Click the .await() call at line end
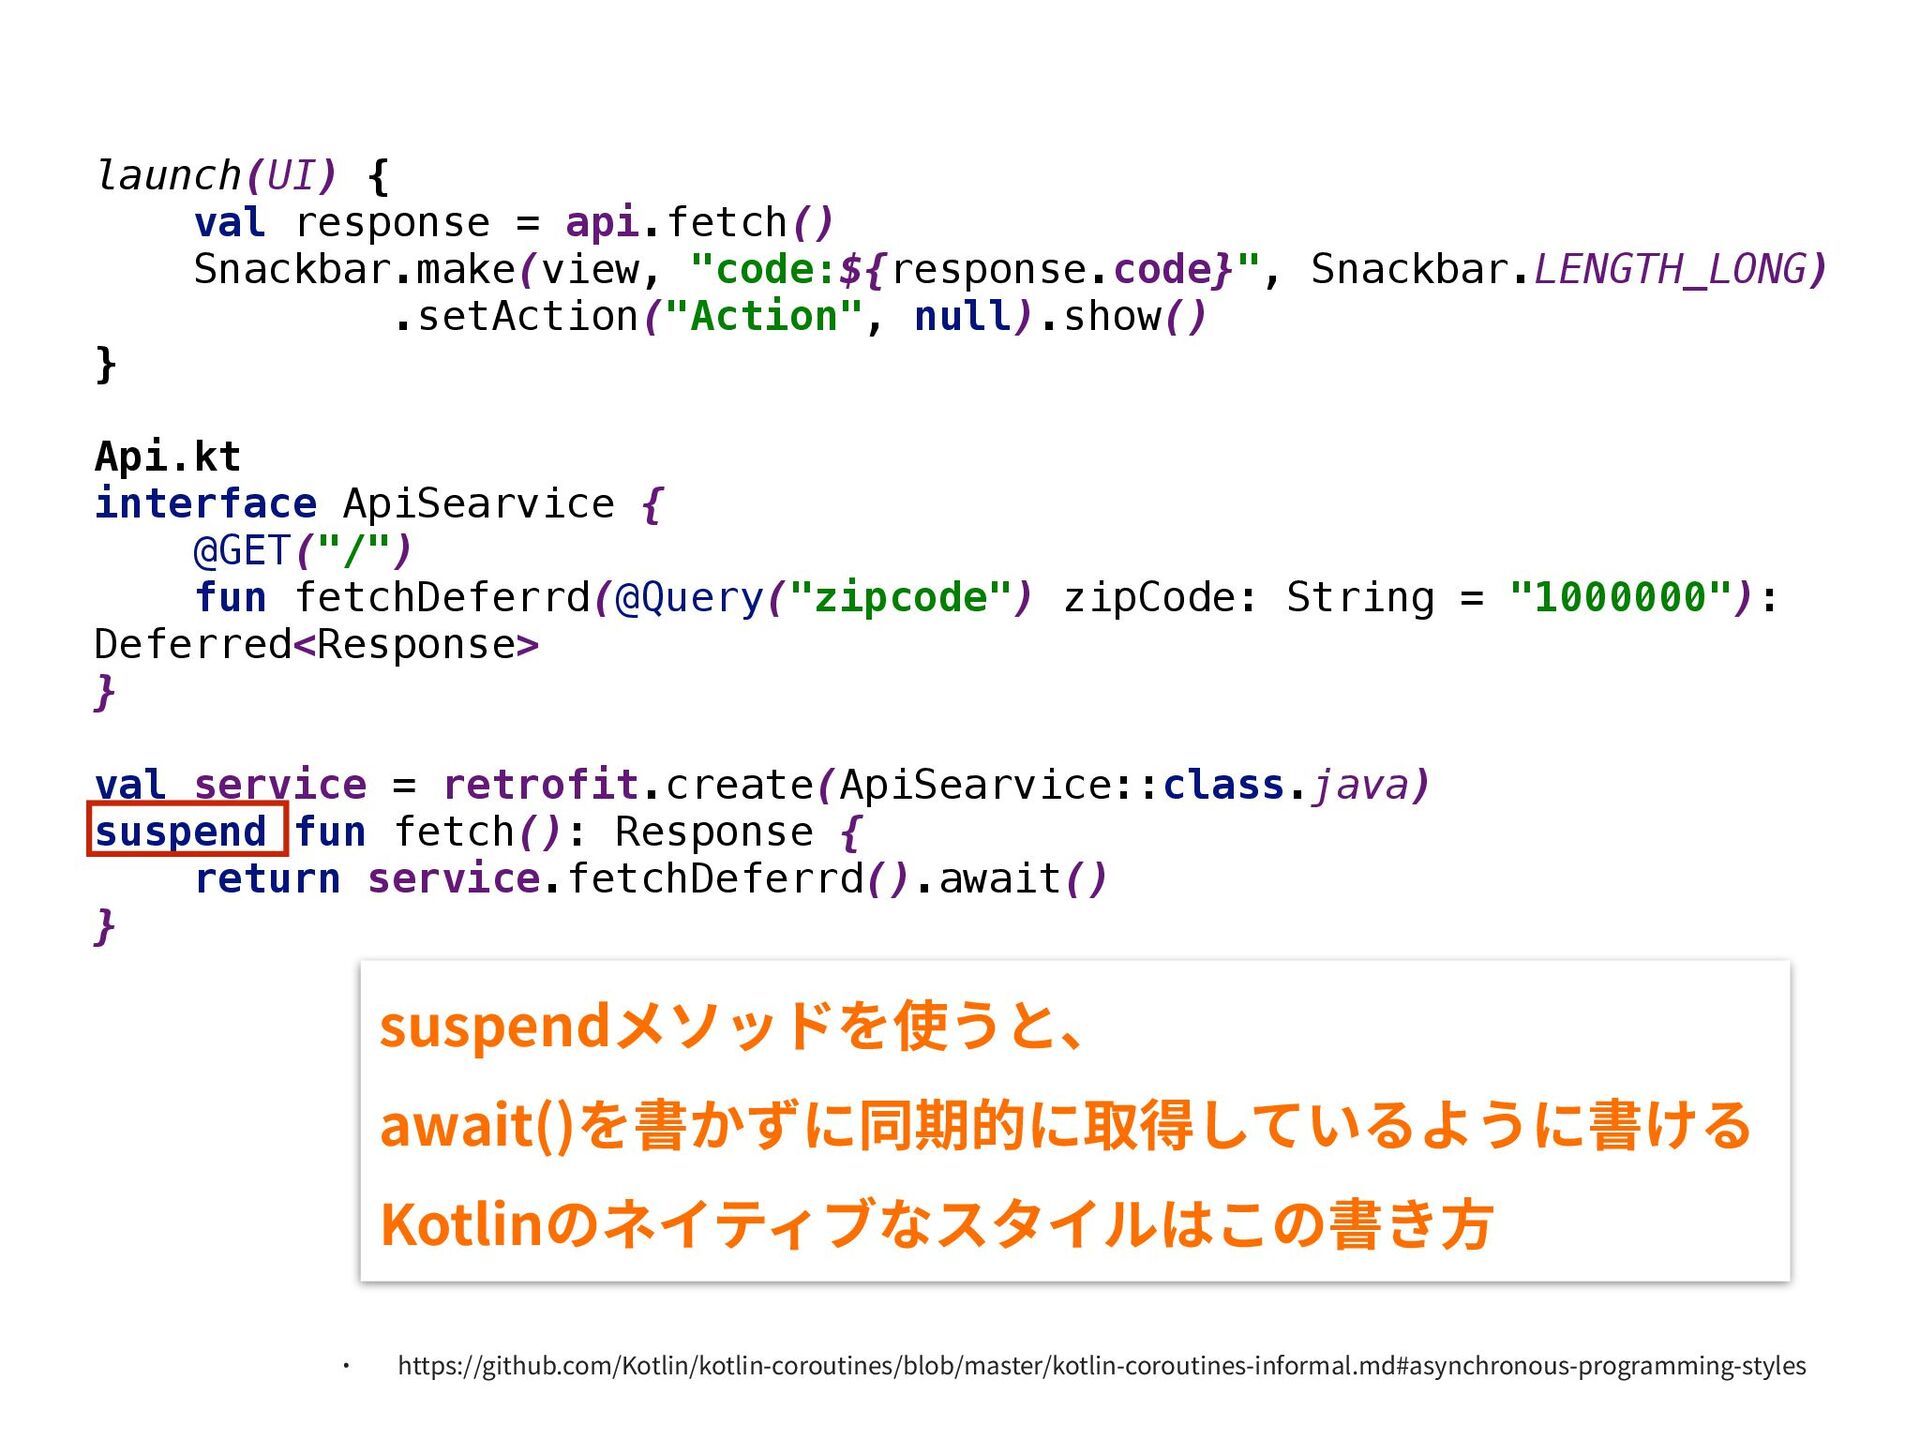 point(1012,878)
